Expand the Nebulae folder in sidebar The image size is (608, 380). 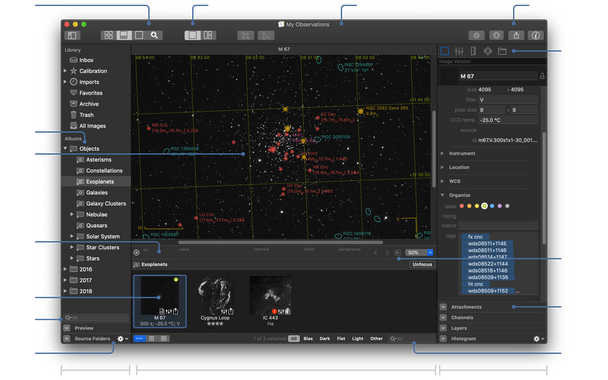(x=72, y=214)
